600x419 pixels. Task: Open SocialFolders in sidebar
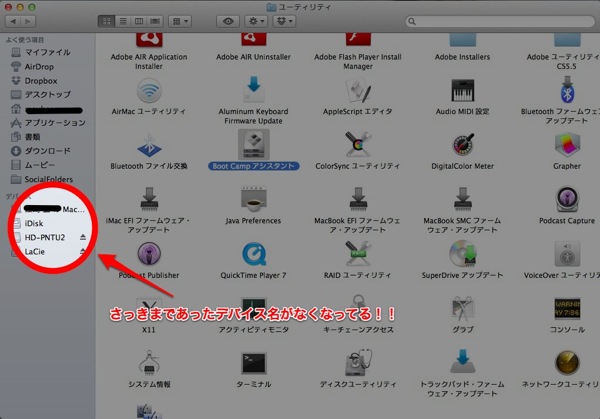point(48,179)
